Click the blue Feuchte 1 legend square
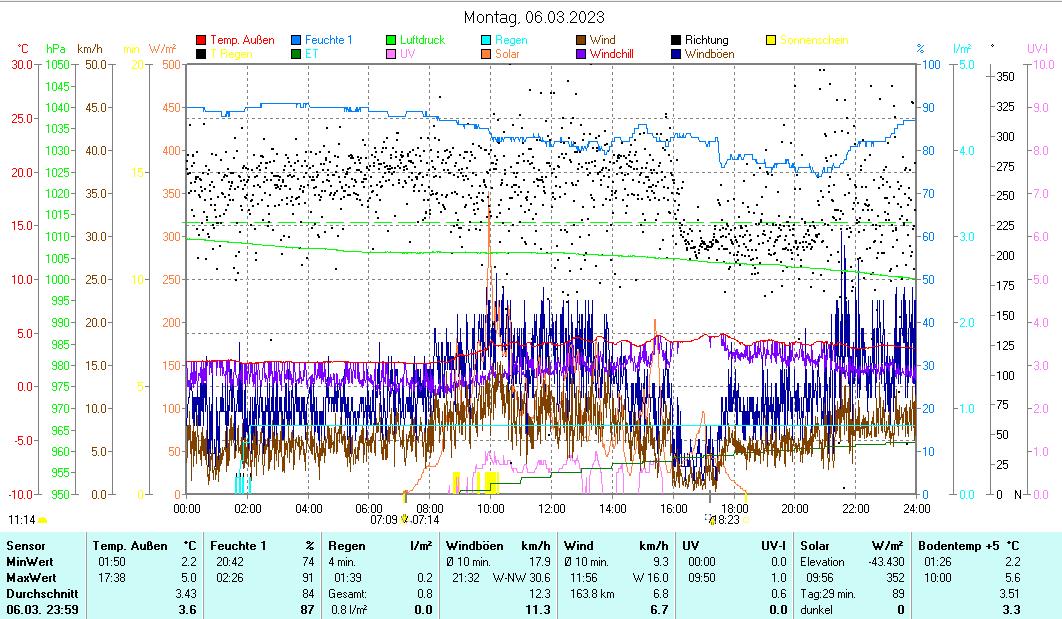The height and width of the screenshot is (619, 1062). (x=297, y=41)
